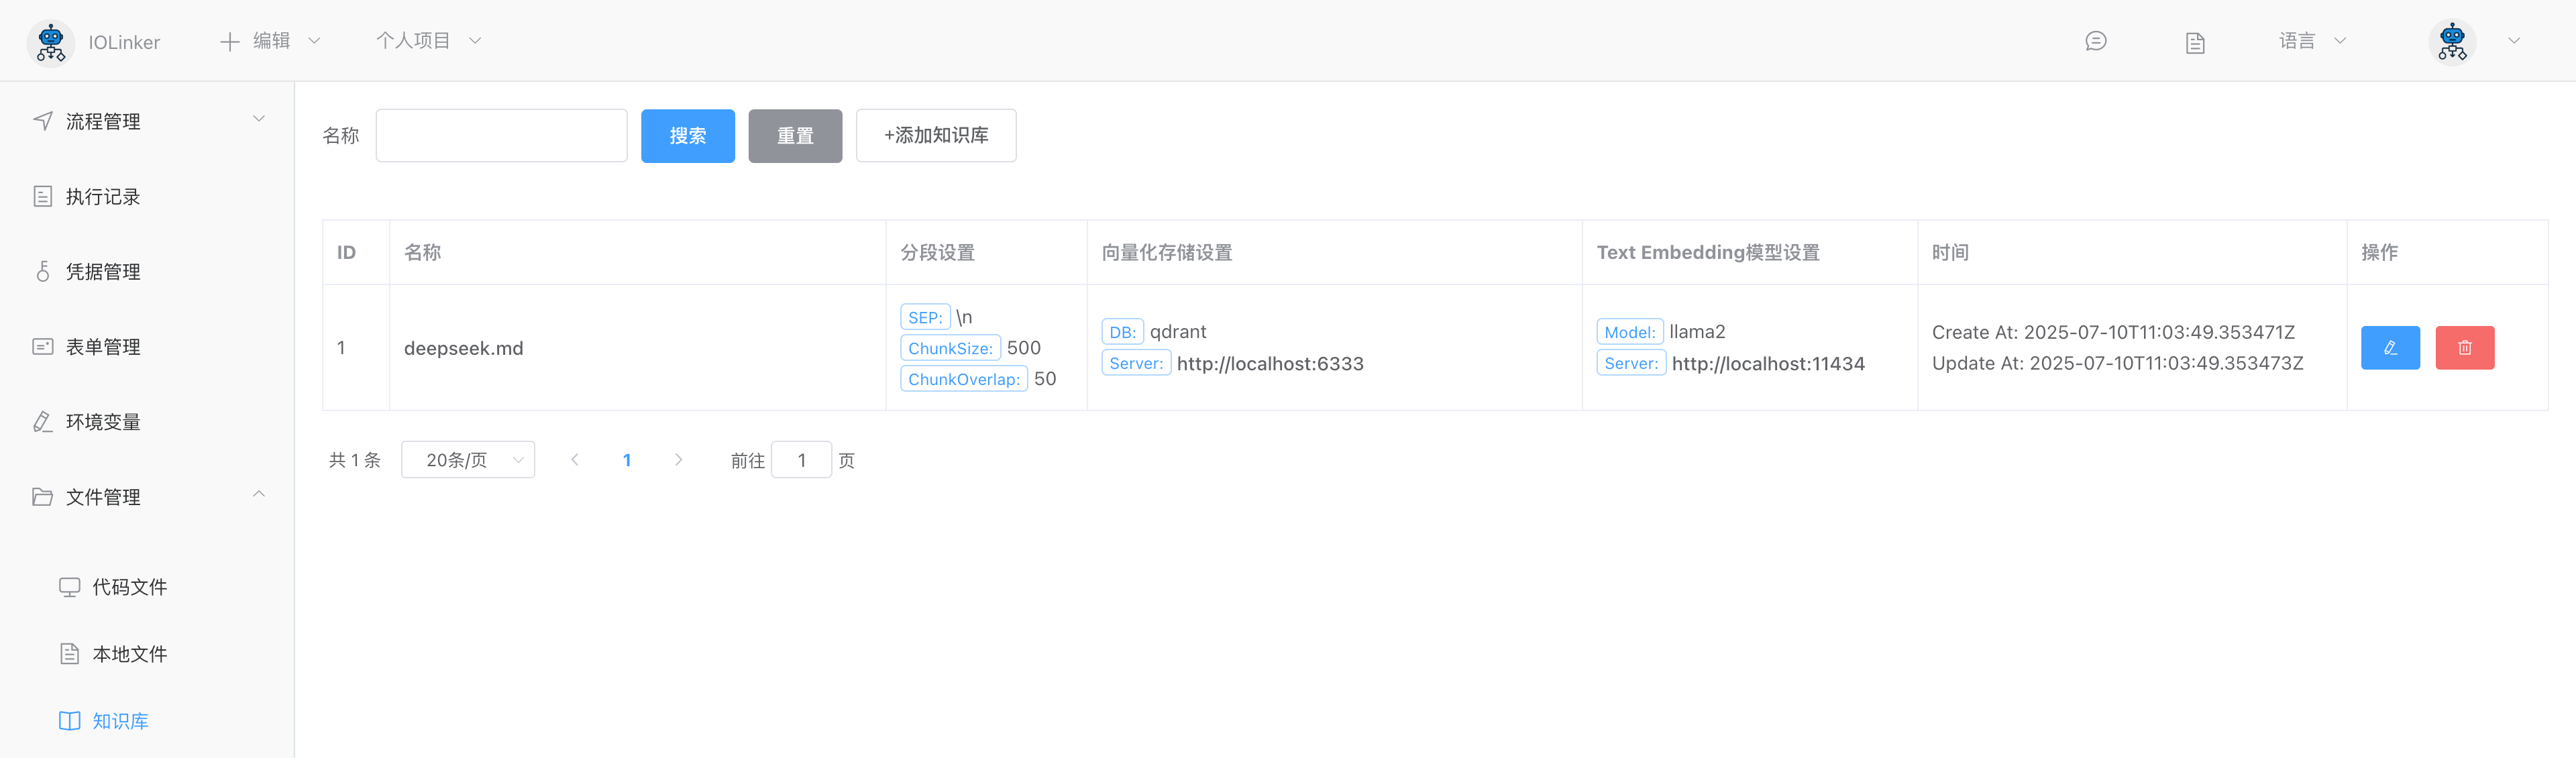Click the IOLinker robot logo

coord(50,42)
